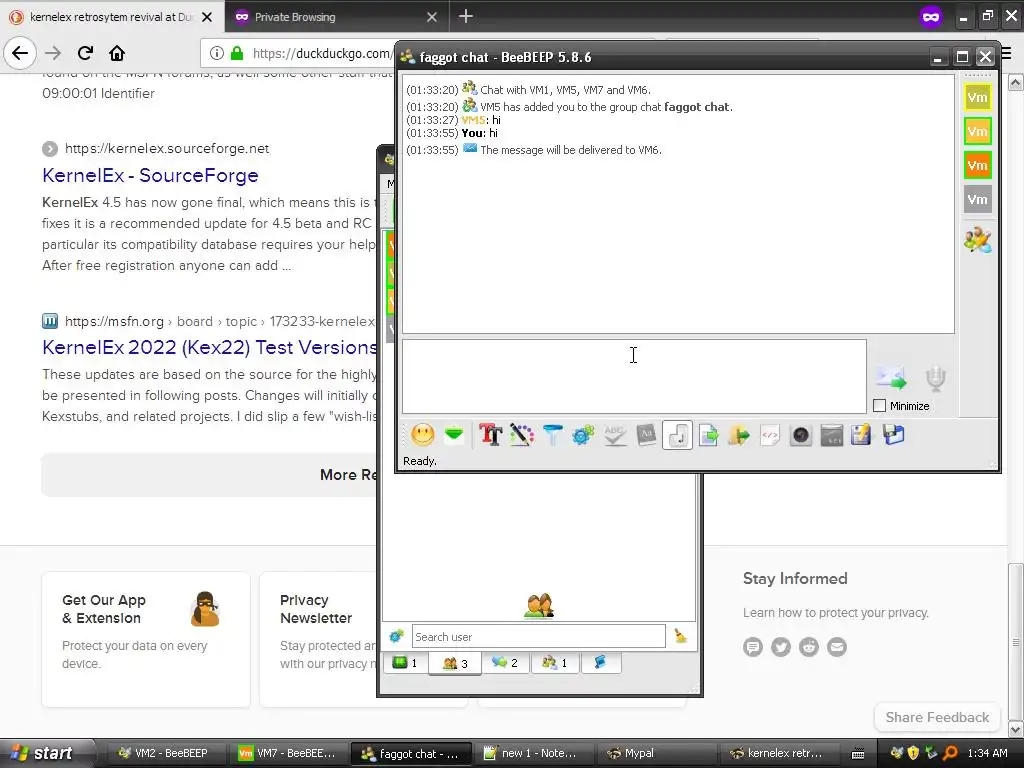This screenshot has height=768, width=1024.
Task: Toggle the Minimize checkbox
Action: coord(880,406)
